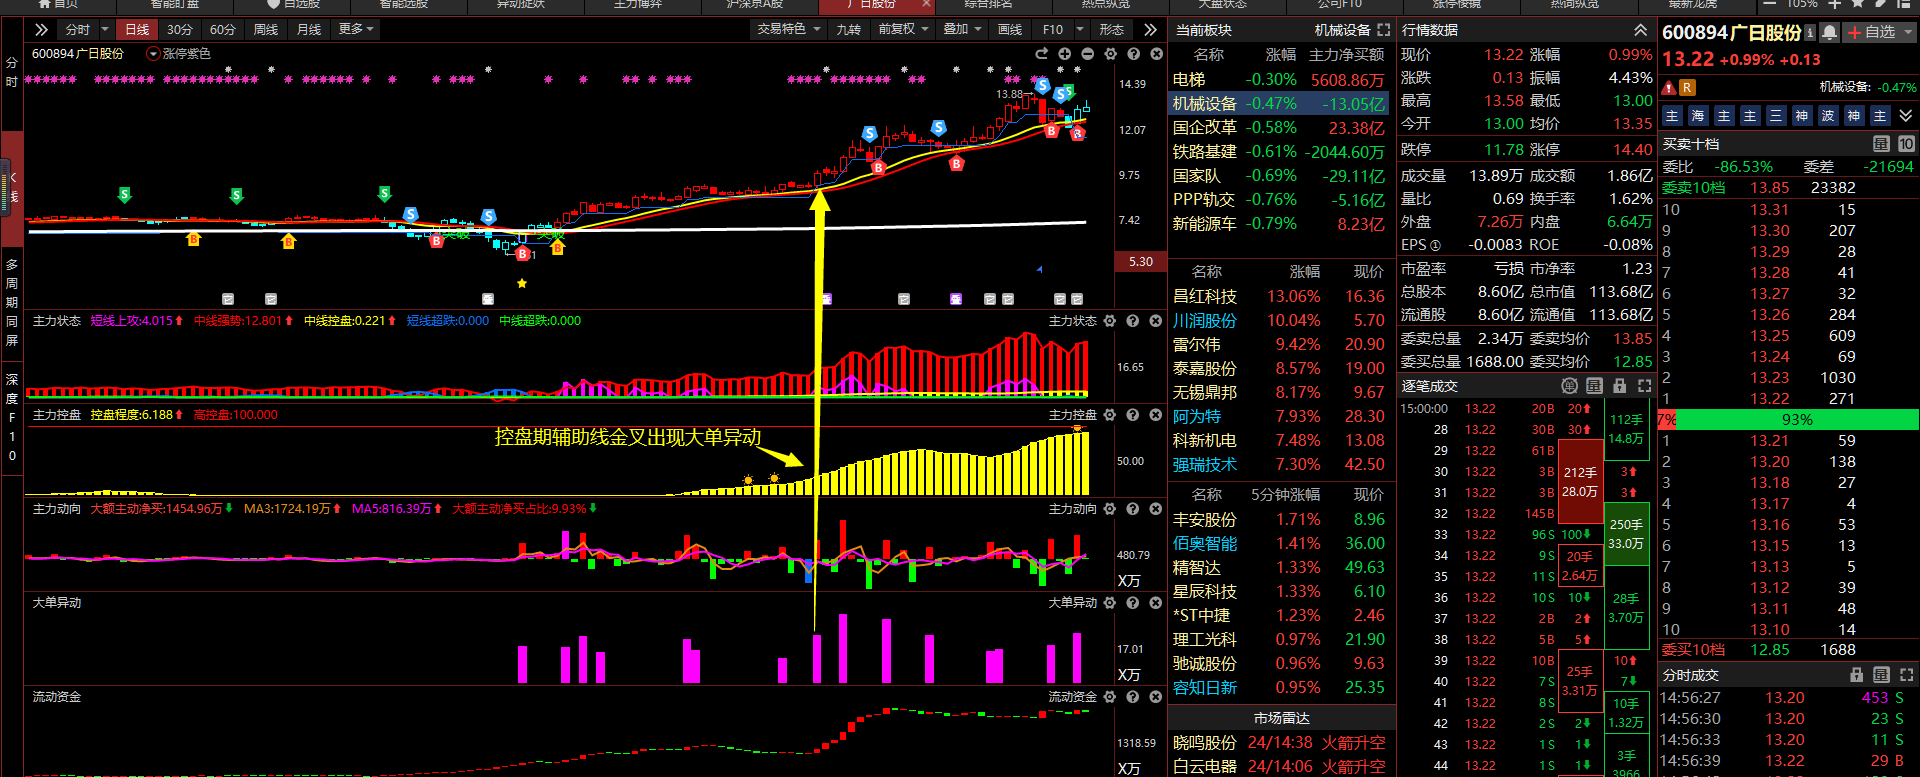Click the 93% buy-sell ratio bar

1796,420
